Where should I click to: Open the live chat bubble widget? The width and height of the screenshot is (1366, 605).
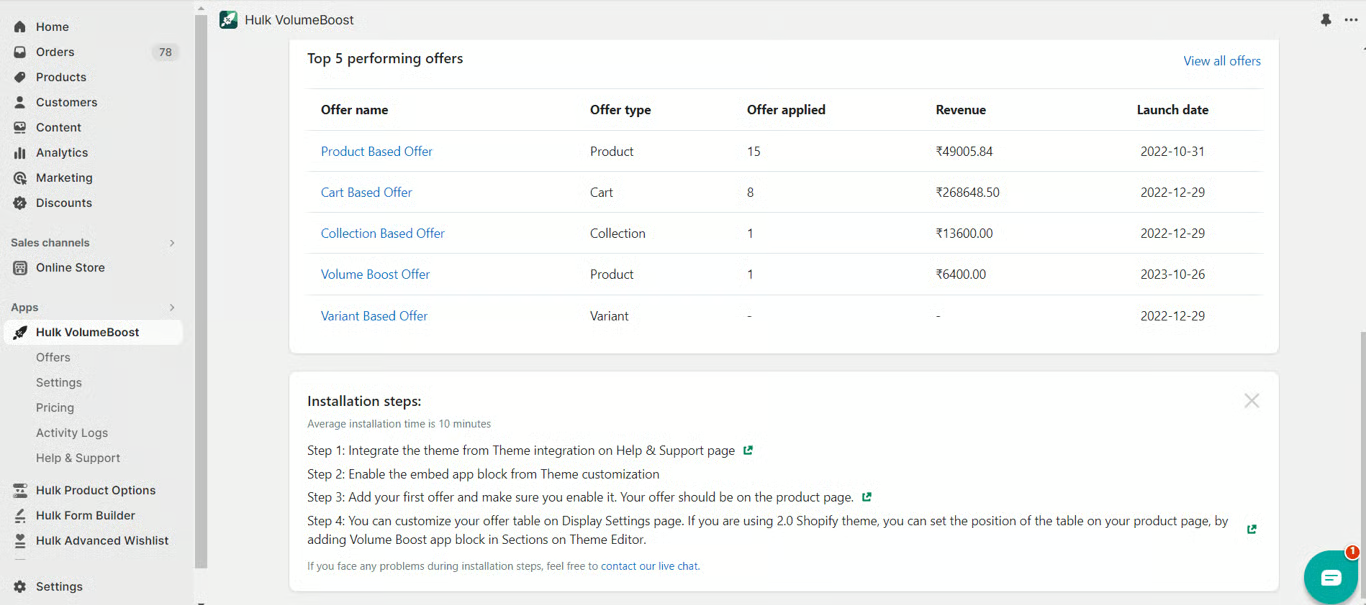1331,577
